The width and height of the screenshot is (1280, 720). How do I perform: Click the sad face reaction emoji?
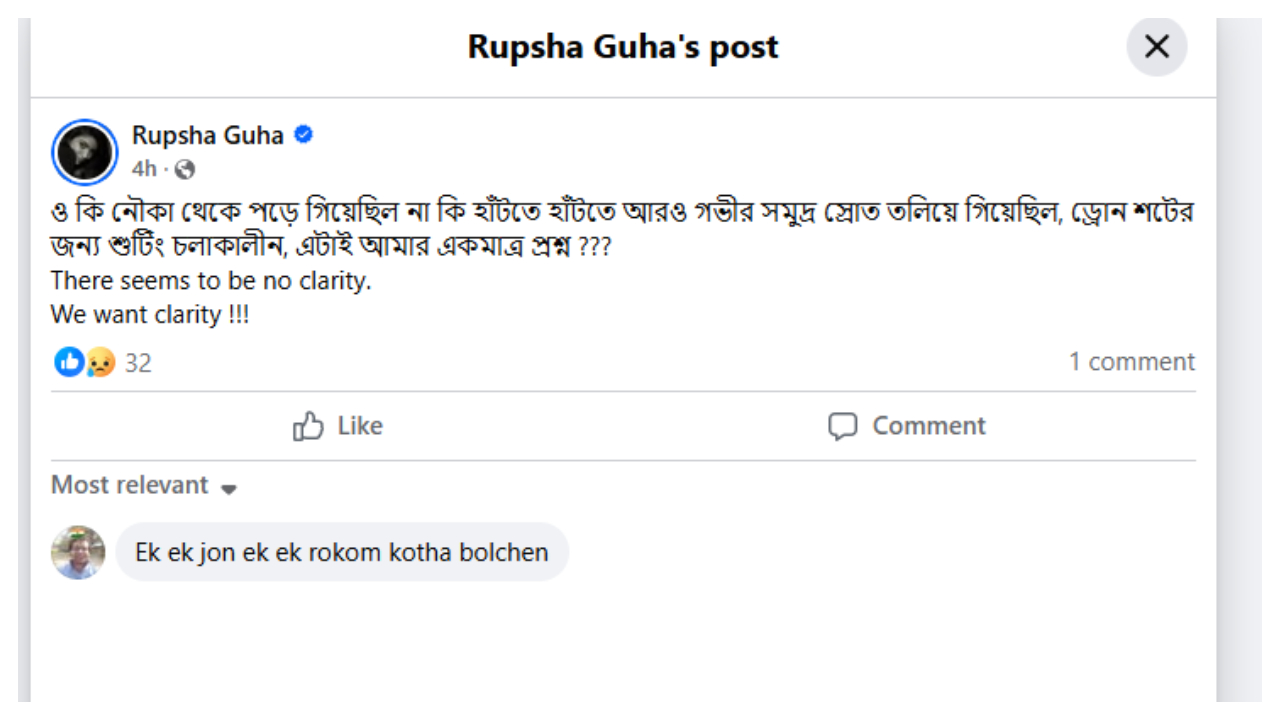coord(100,362)
